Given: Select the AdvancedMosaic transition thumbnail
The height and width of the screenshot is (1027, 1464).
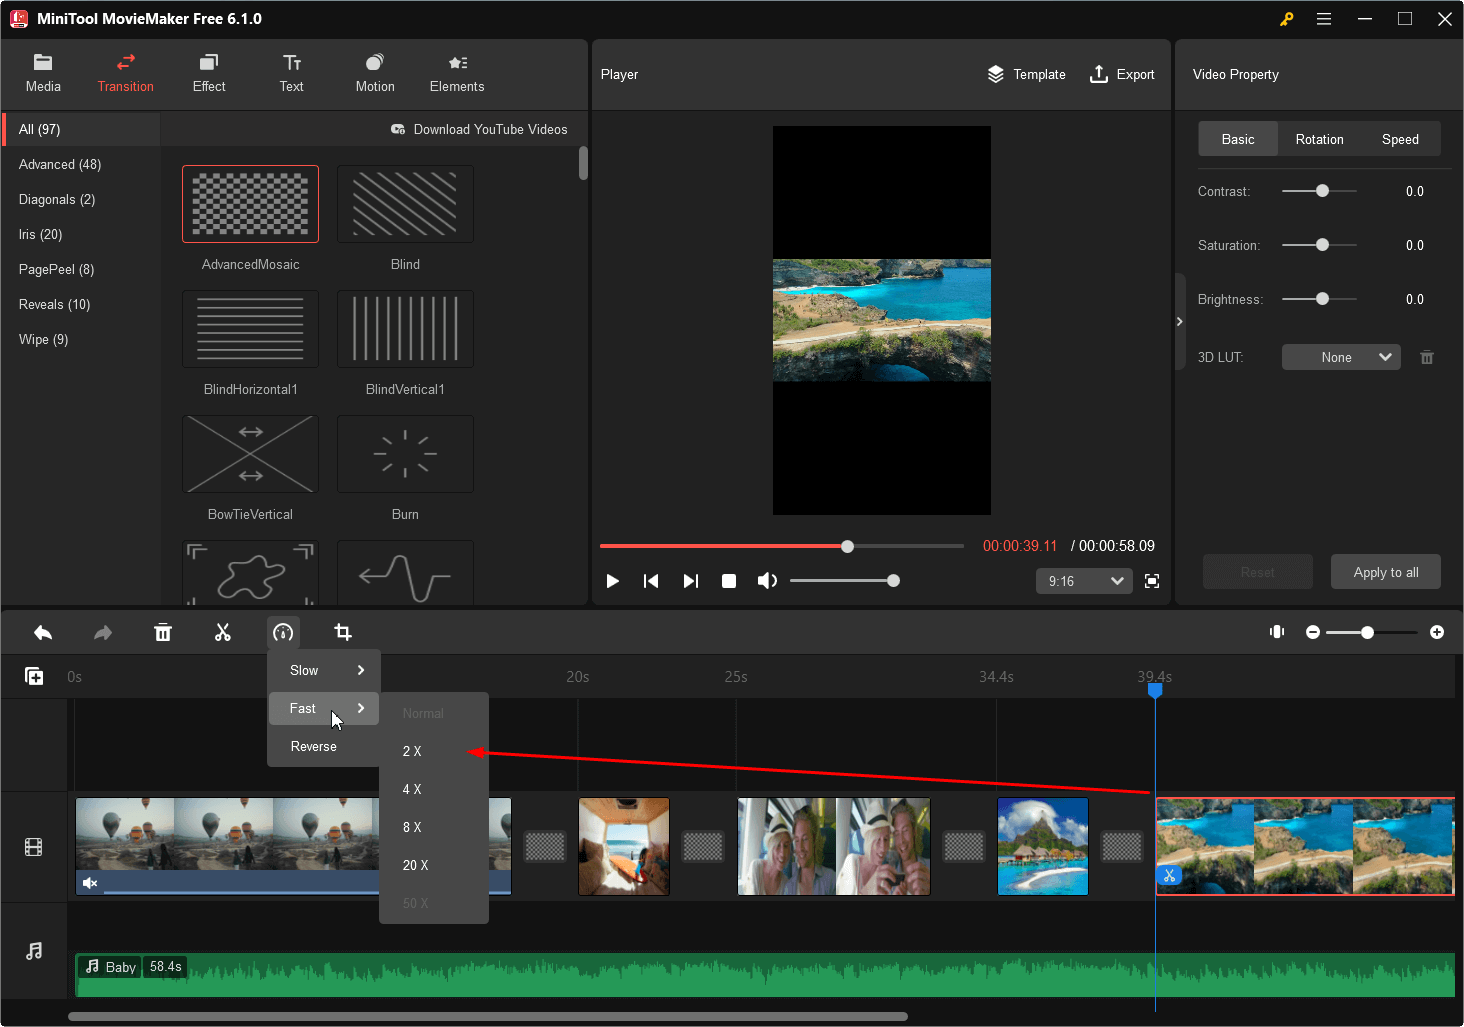Looking at the screenshot, I should 250,204.
